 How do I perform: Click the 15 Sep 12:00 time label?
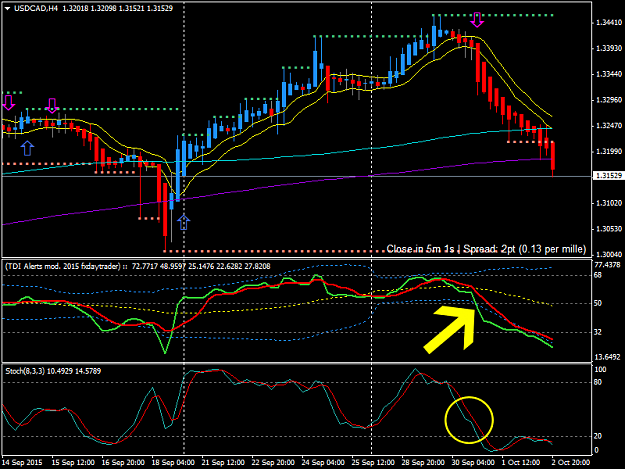[73, 462]
